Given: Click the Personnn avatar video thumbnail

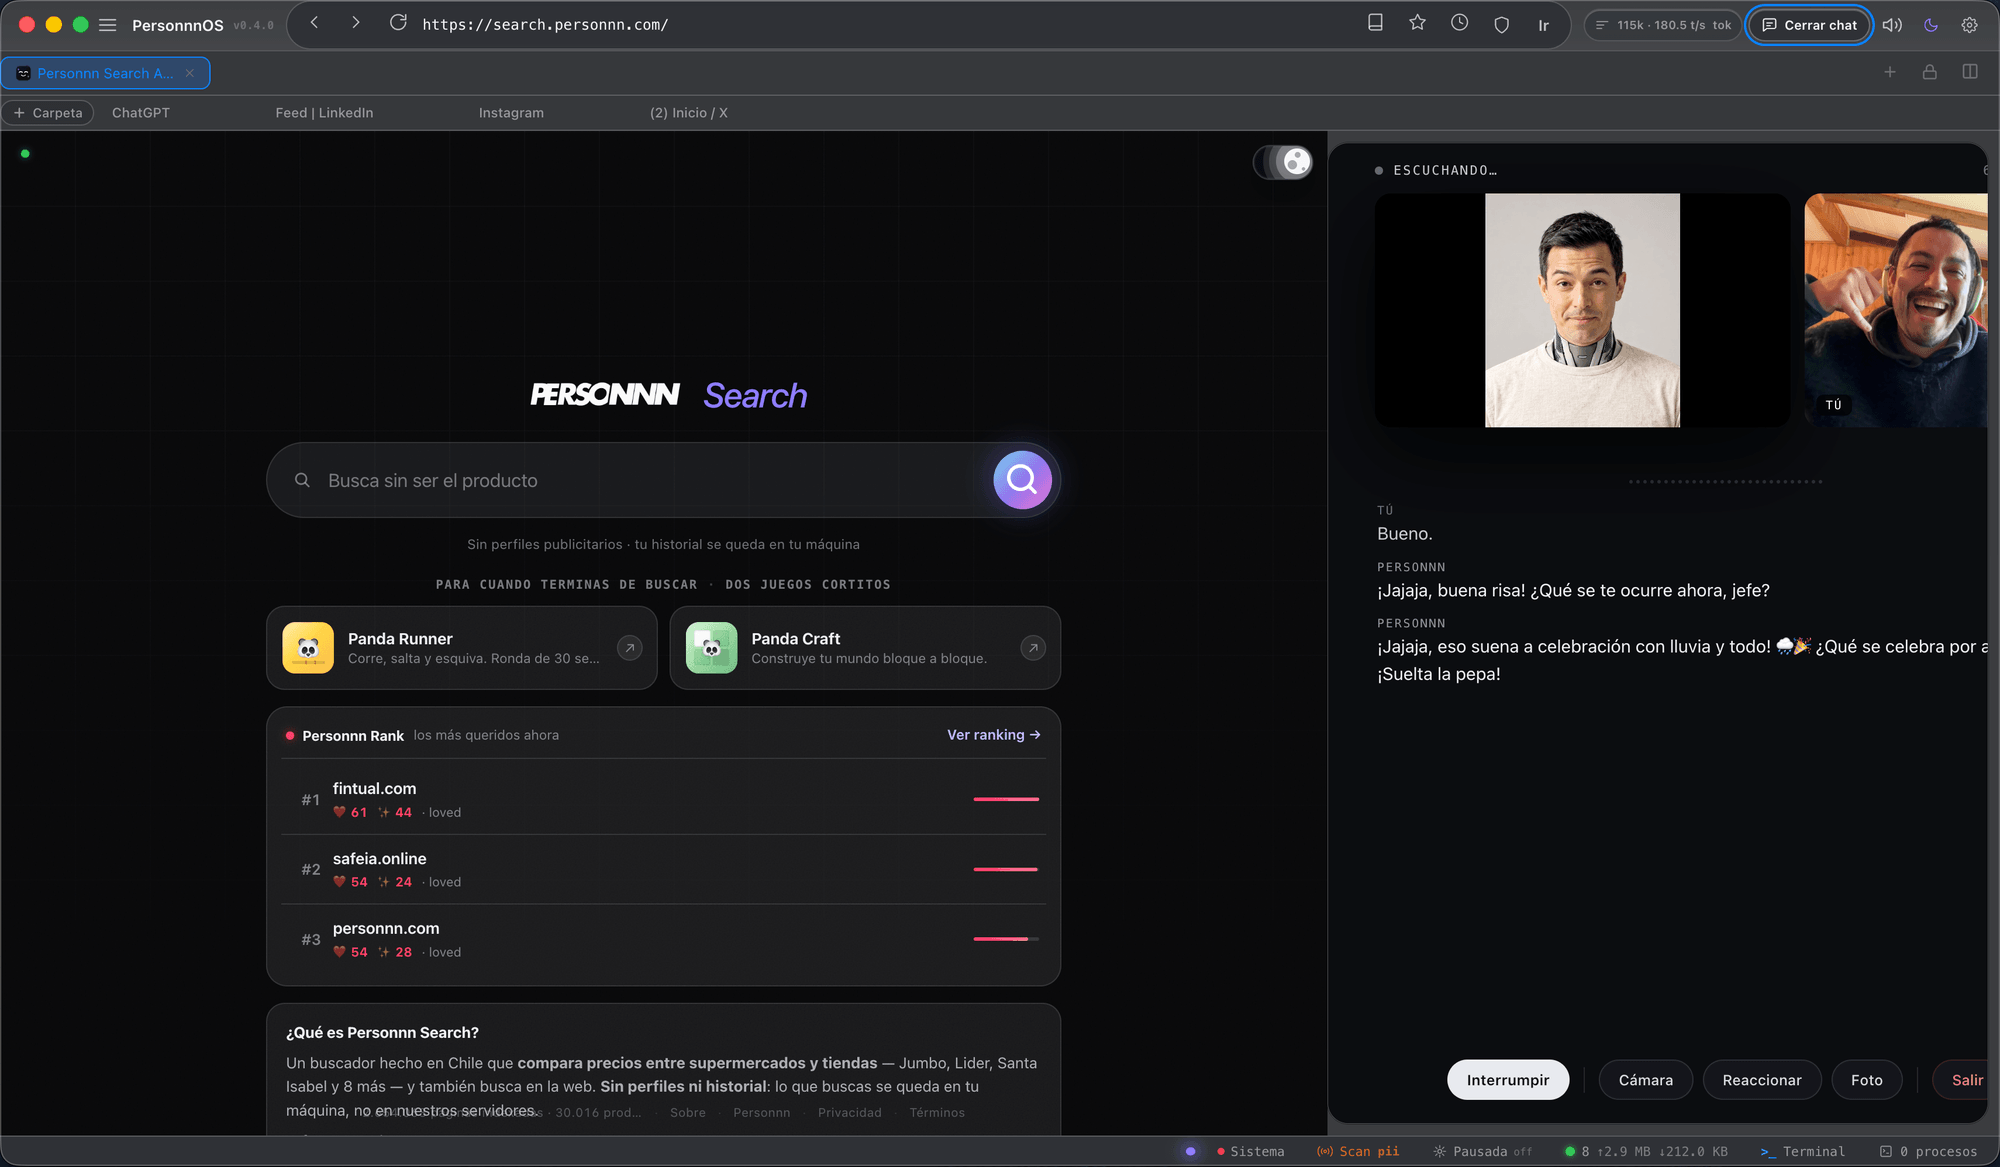Looking at the screenshot, I should tap(1582, 310).
